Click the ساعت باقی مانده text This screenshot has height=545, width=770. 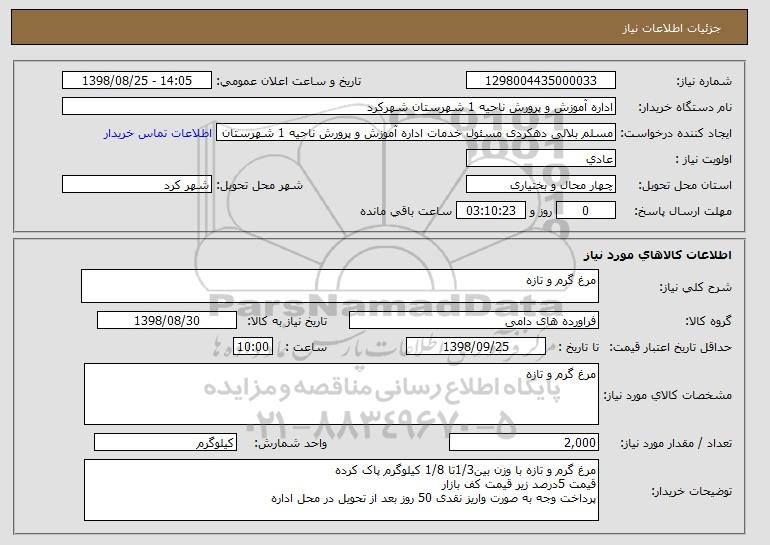pos(406,211)
